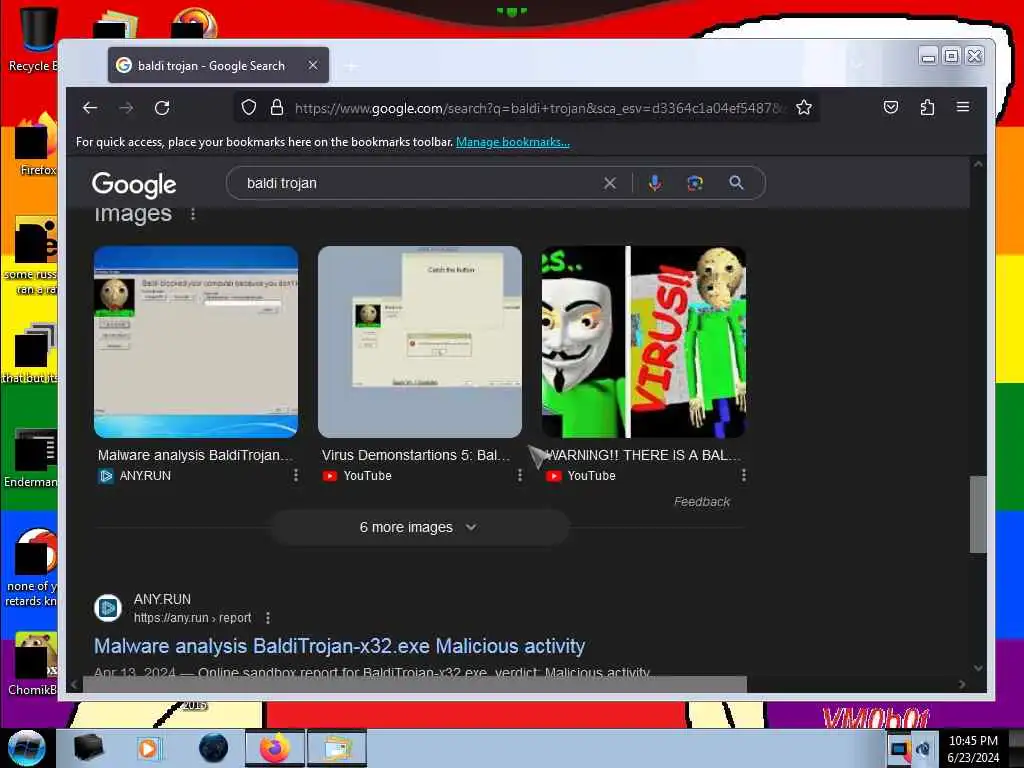
Task: Select the Chomik desktop icon
Action: click(x=33, y=664)
